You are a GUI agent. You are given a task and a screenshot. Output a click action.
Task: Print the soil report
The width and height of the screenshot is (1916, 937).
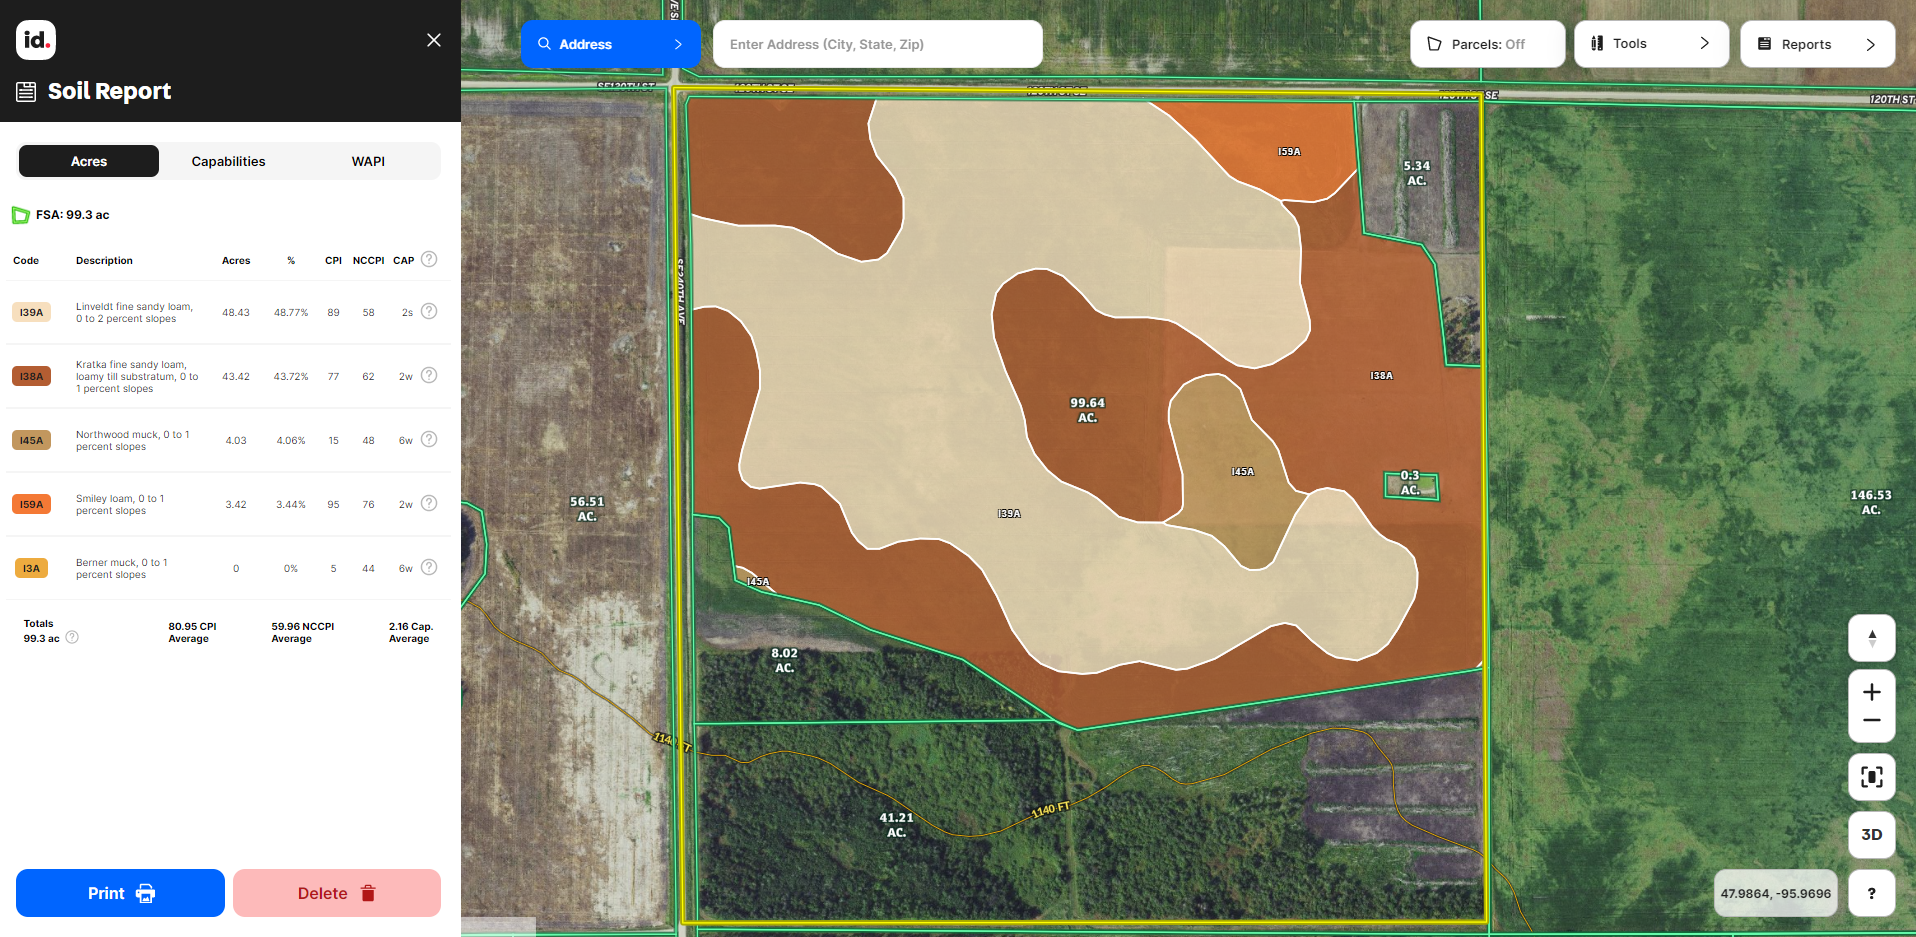click(x=120, y=893)
